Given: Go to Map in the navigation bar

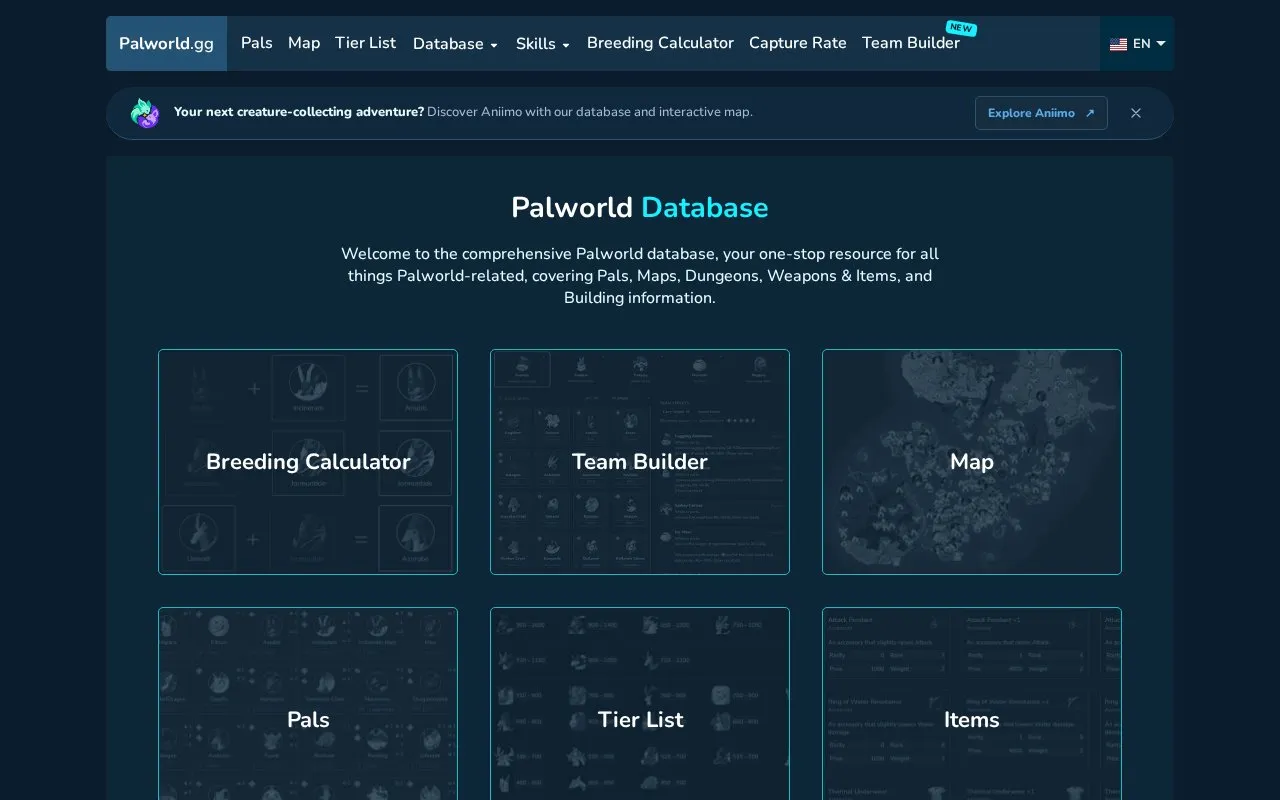Looking at the screenshot, I should 304,43.
